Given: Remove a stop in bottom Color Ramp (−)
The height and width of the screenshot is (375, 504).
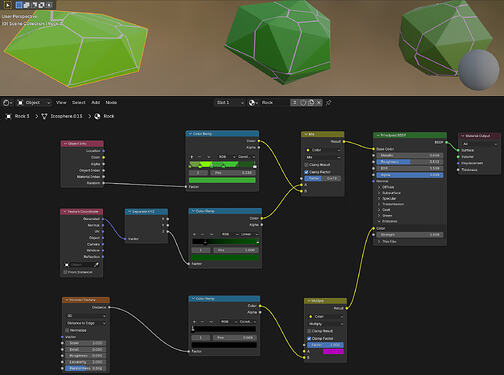Looking at the screenshot, I should (x=202, y=322).
